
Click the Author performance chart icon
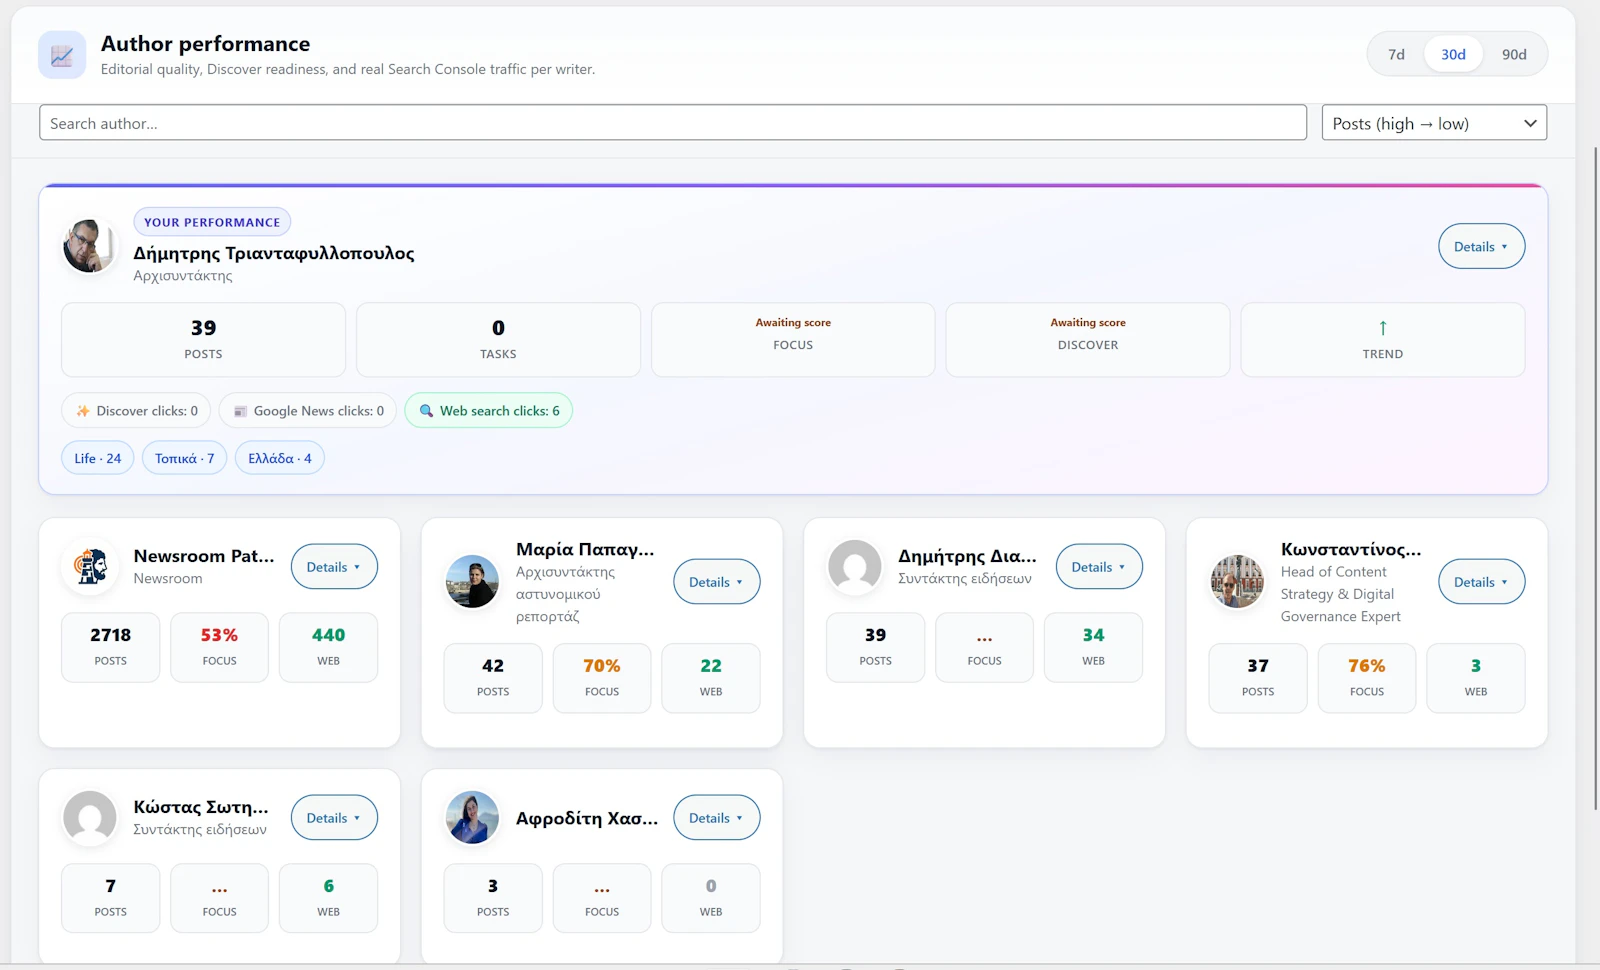pos(62,55)
